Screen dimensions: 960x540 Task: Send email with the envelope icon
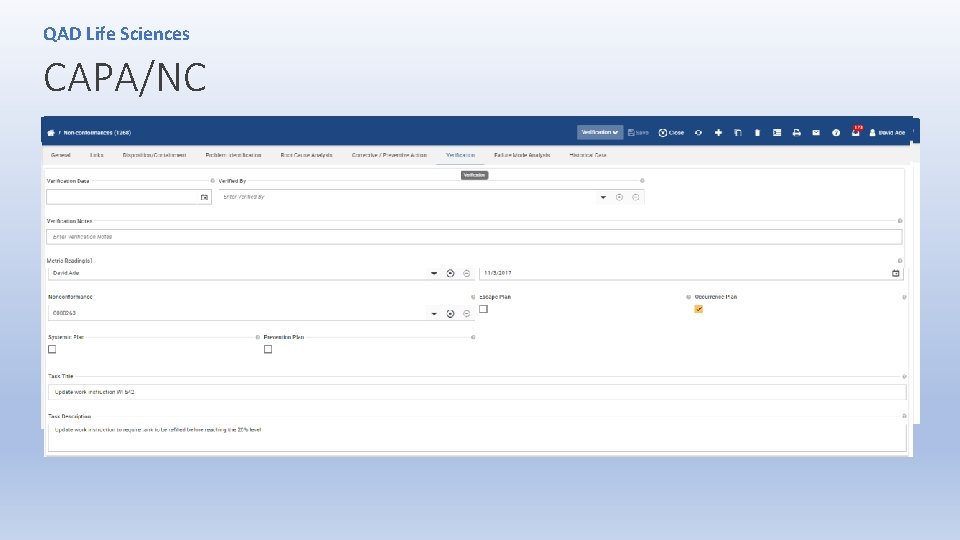coord(816,133)
